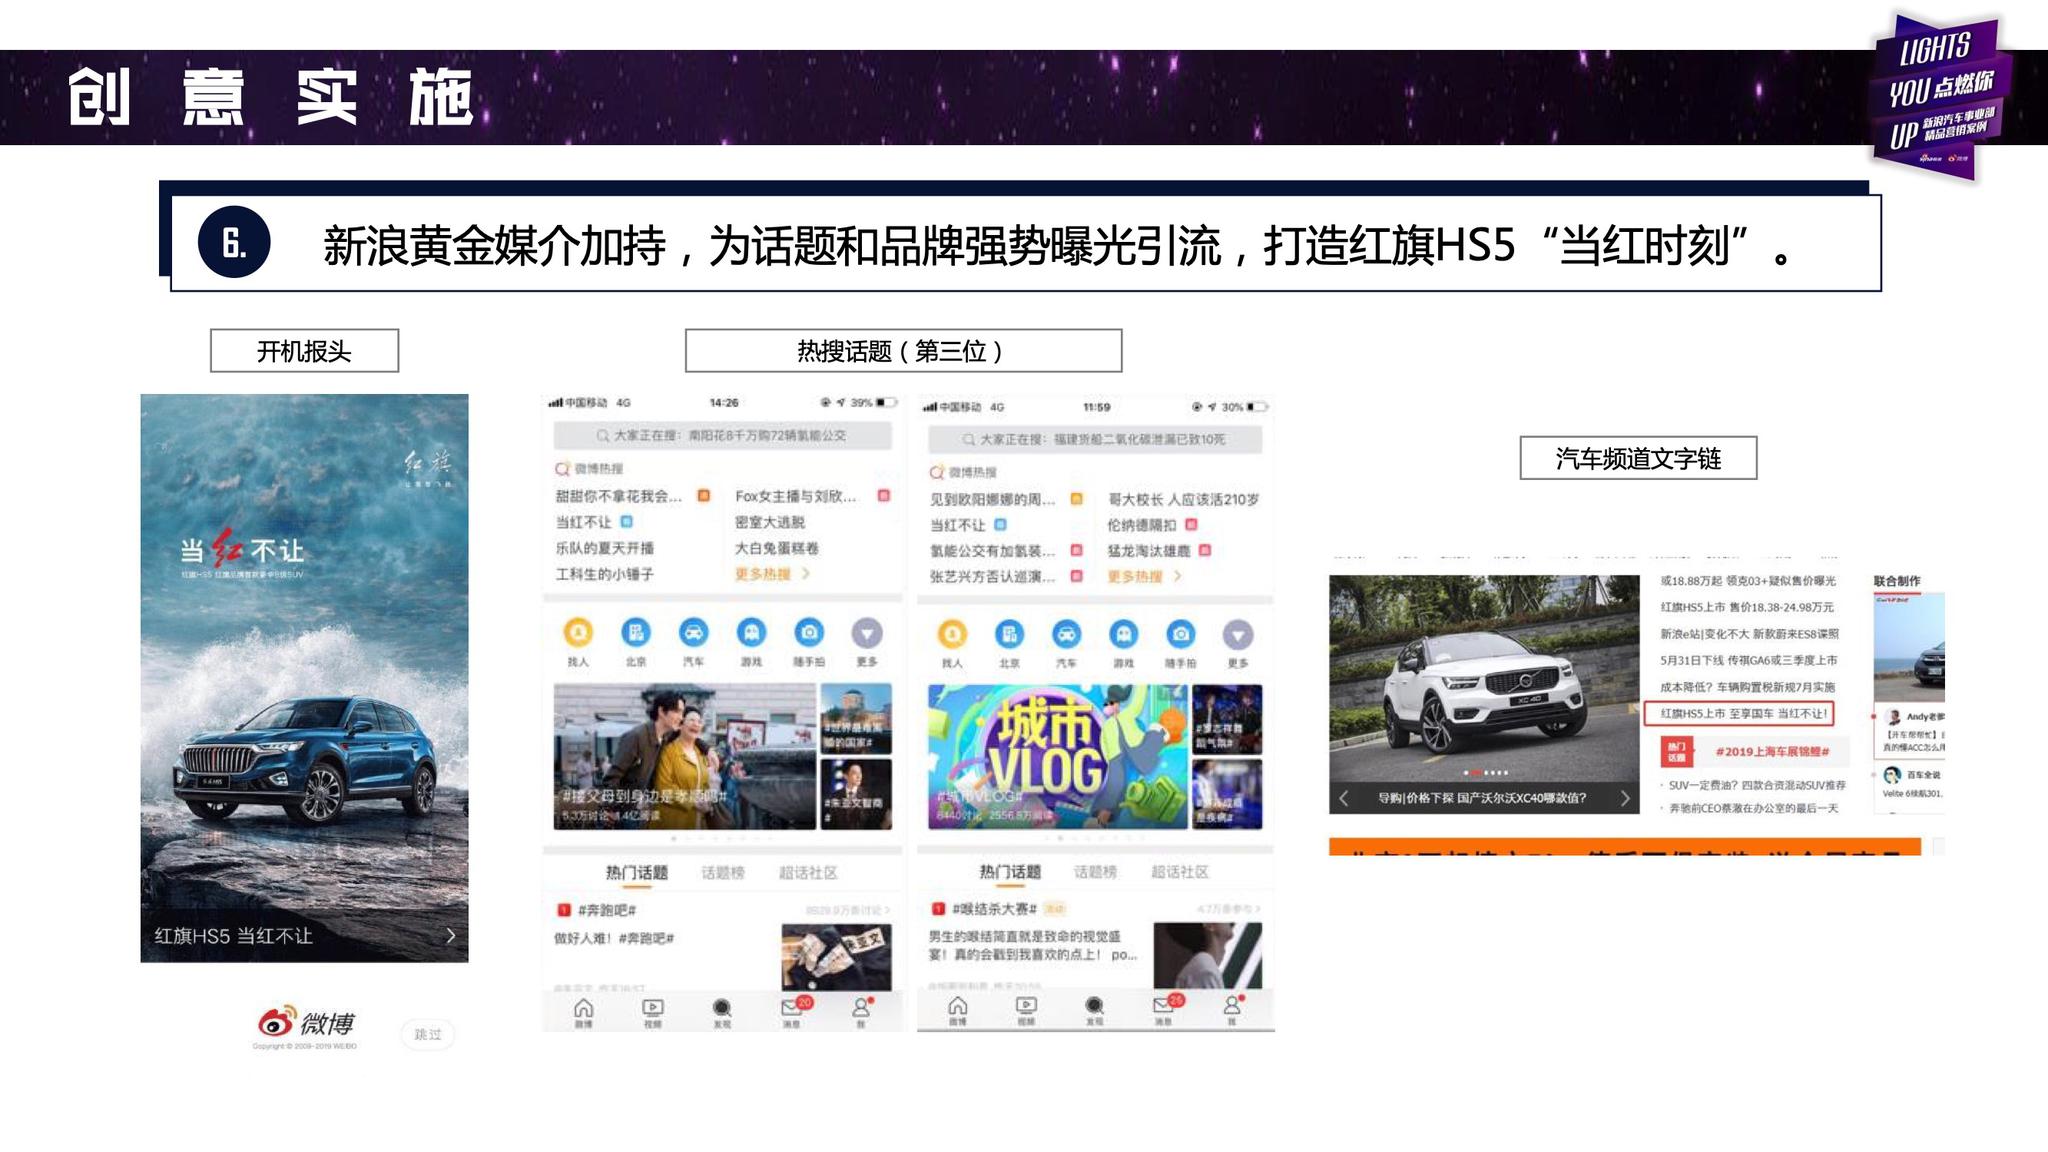This screenshot has width=2048, height=1152.
Task: Click 当红不让 hot topic in 14:26 screenshot
Action: [584, 522]
